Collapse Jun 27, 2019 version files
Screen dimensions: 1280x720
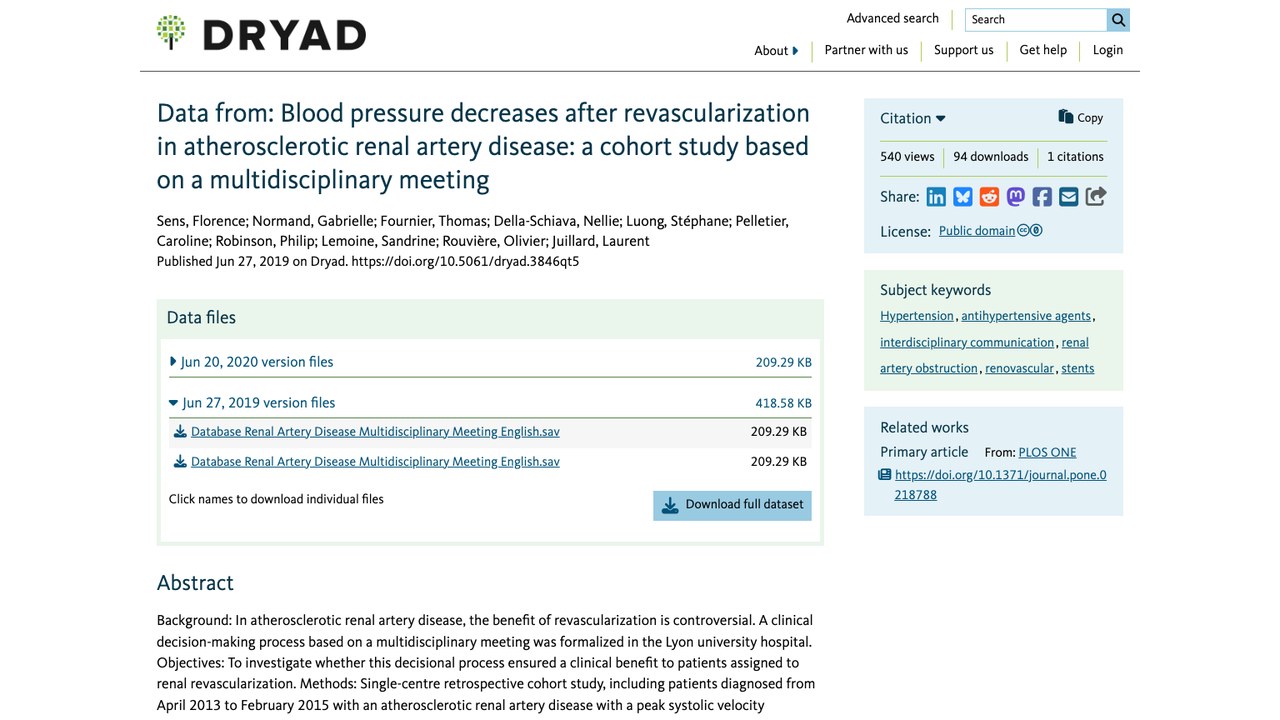(252, 403)
